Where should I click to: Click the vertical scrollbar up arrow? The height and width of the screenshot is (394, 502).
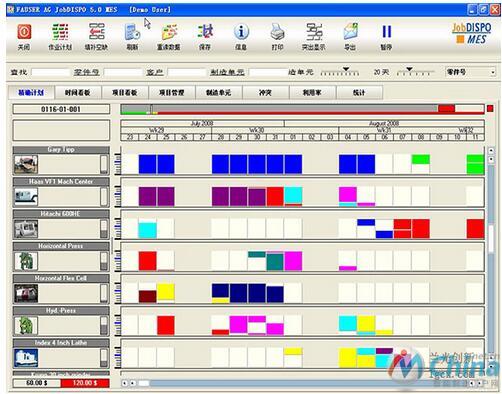(491, 151)
